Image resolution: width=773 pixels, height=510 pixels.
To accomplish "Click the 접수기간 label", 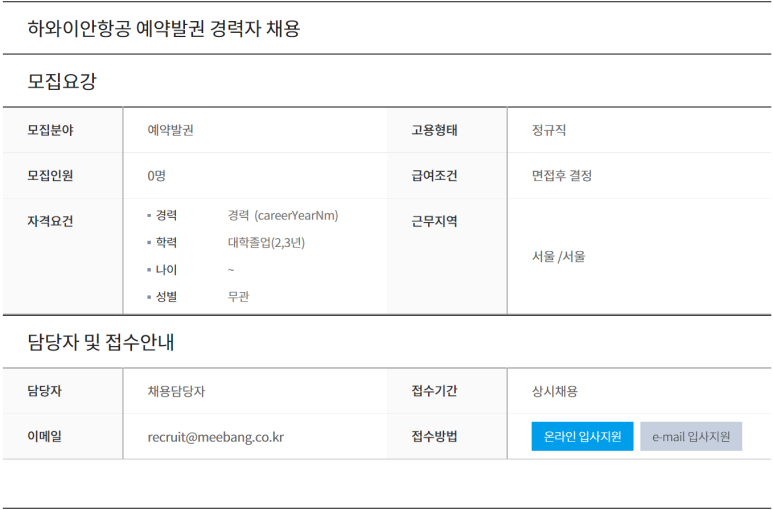I will click(434, 391).
